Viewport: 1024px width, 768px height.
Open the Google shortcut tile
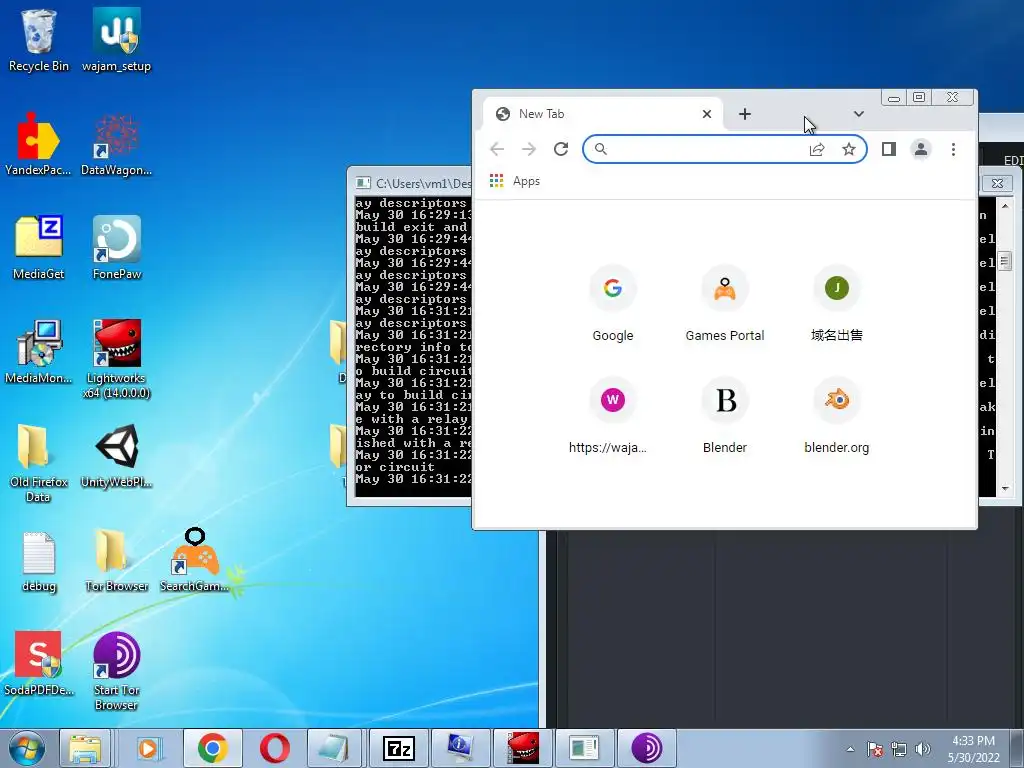(613, 304)
